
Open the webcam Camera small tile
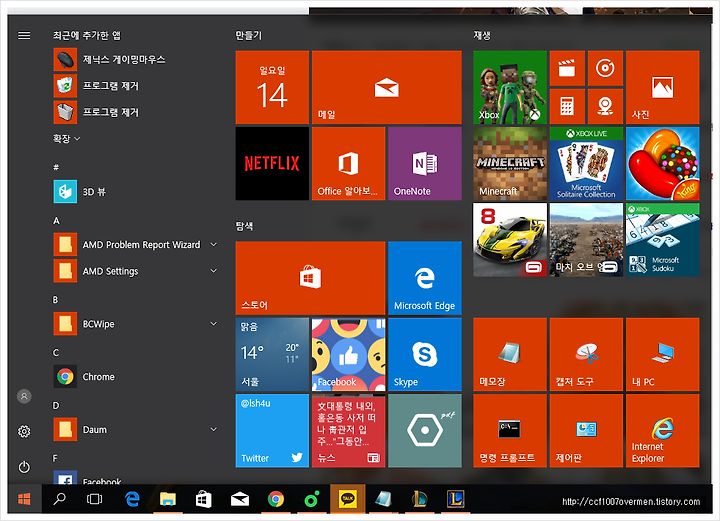click(x=605, y=106)
